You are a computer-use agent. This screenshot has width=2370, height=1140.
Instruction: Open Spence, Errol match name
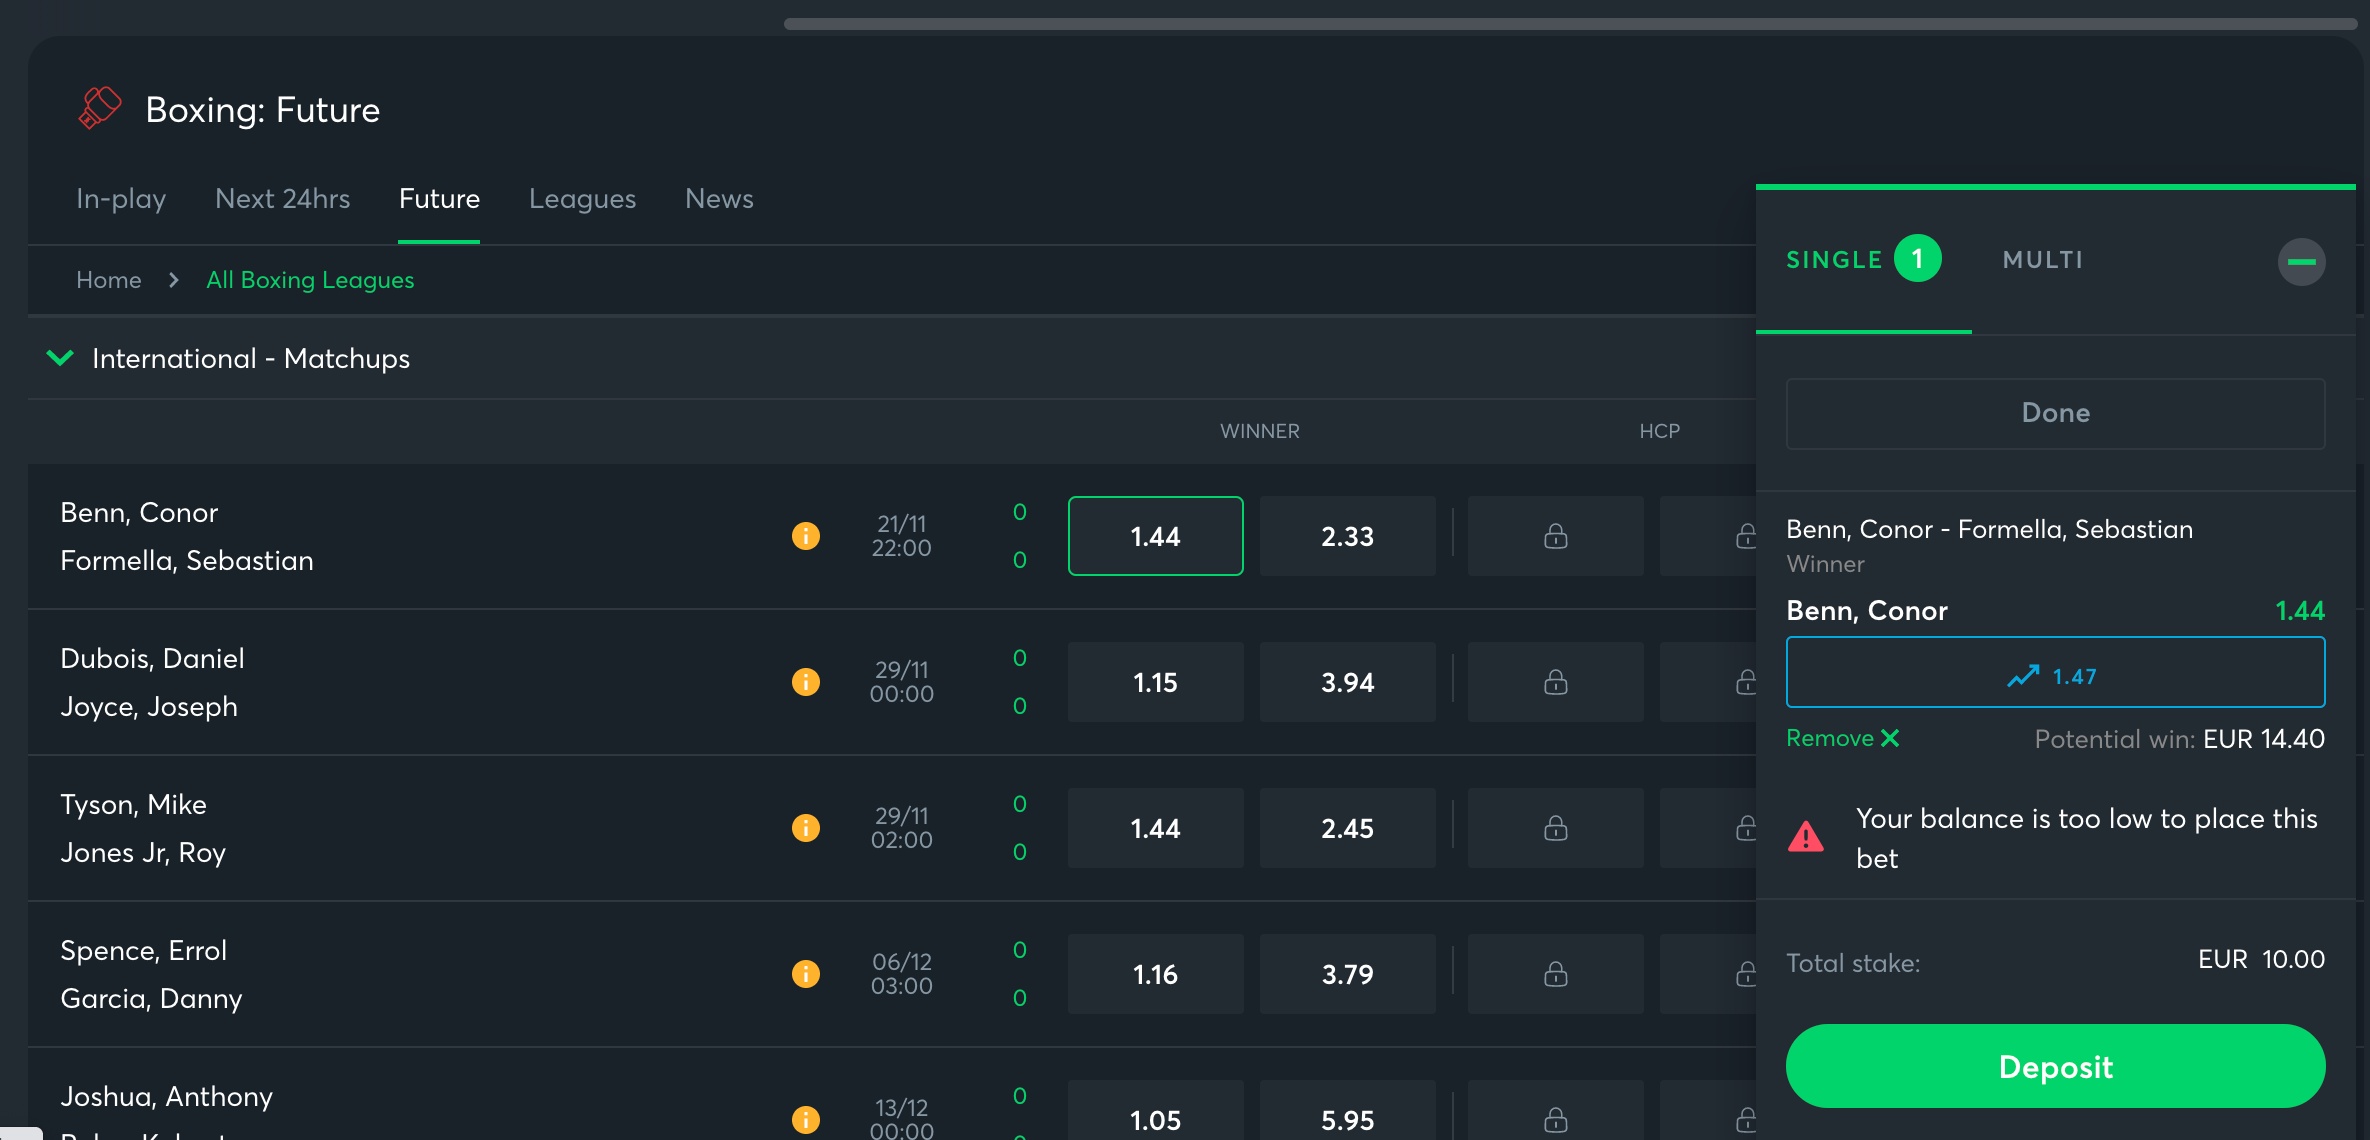point(143,950)
